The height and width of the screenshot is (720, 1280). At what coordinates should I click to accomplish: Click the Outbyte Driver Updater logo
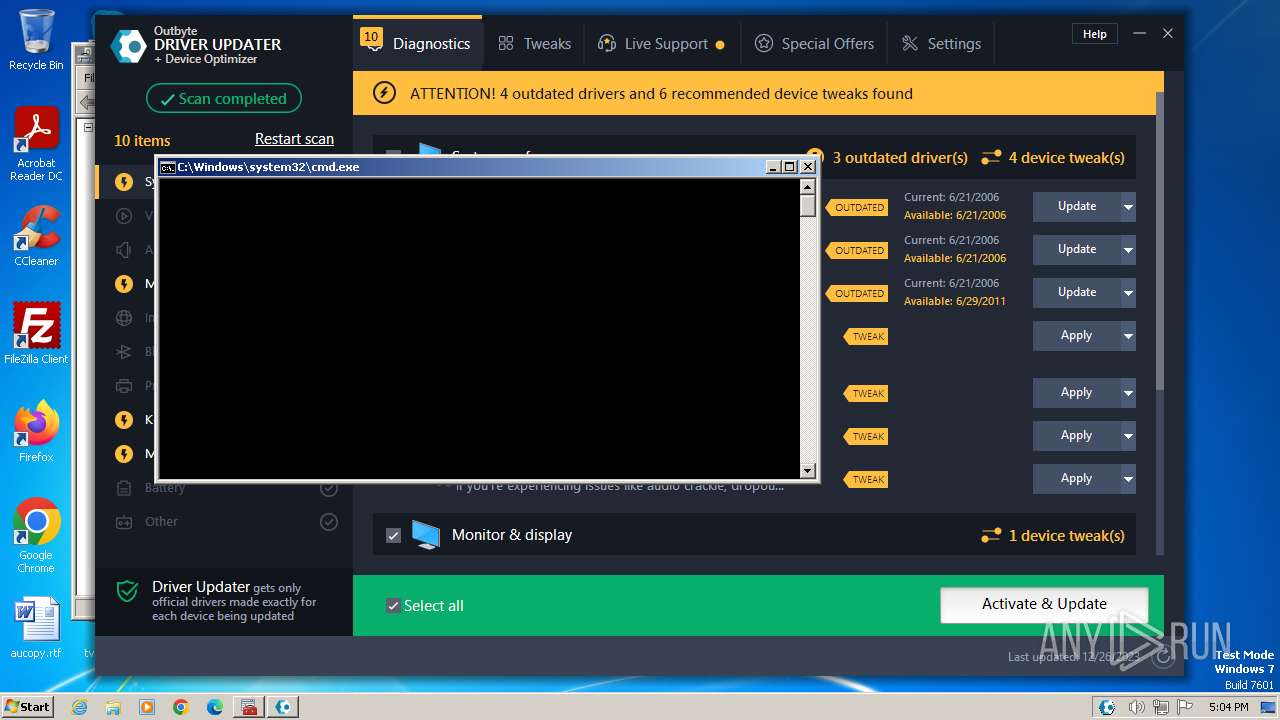(x=128, y=46)
